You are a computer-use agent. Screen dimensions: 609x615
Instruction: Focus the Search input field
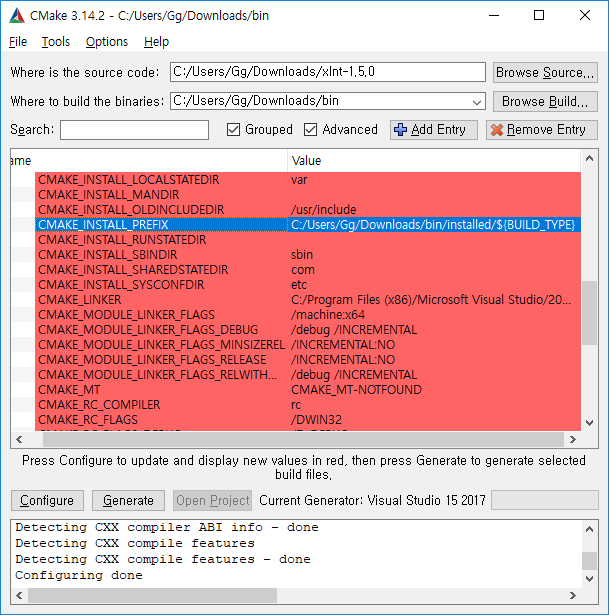134,130
